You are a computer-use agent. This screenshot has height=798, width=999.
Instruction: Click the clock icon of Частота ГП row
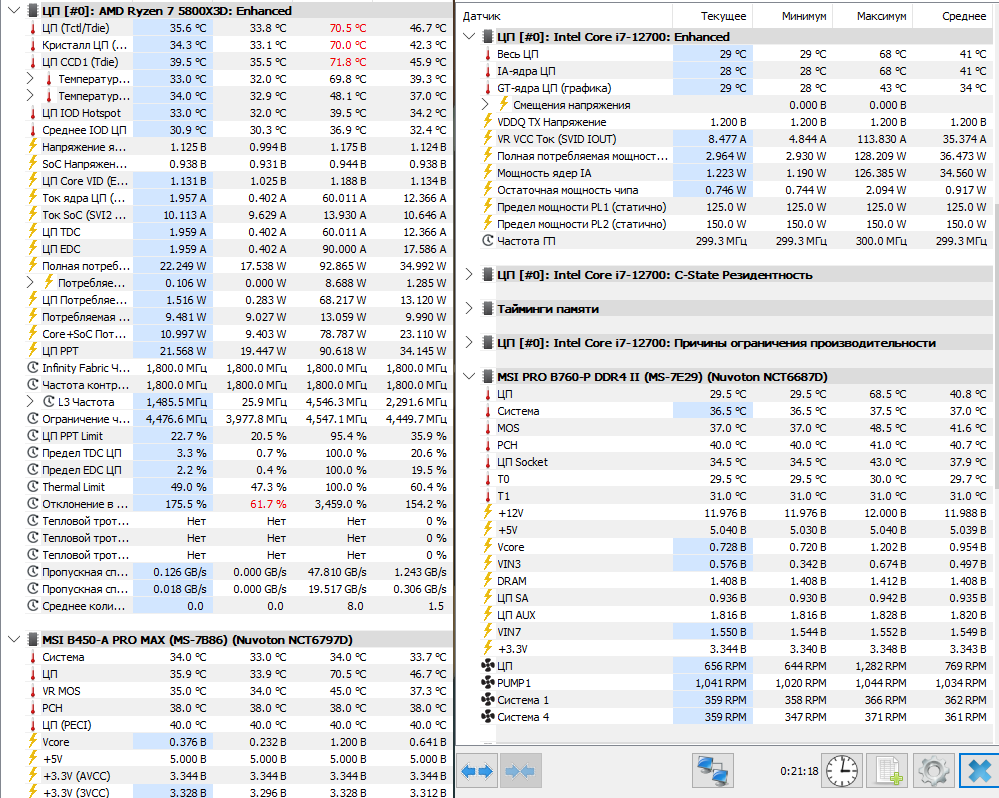(488, 241)
